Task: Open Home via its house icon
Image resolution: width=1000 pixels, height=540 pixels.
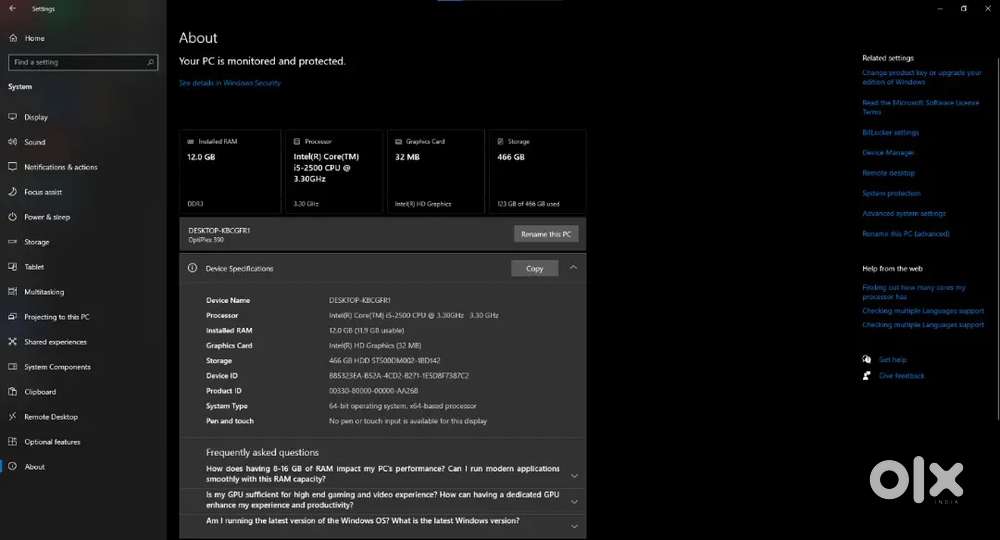Action: pyautogui.click(x=13, y=38)
